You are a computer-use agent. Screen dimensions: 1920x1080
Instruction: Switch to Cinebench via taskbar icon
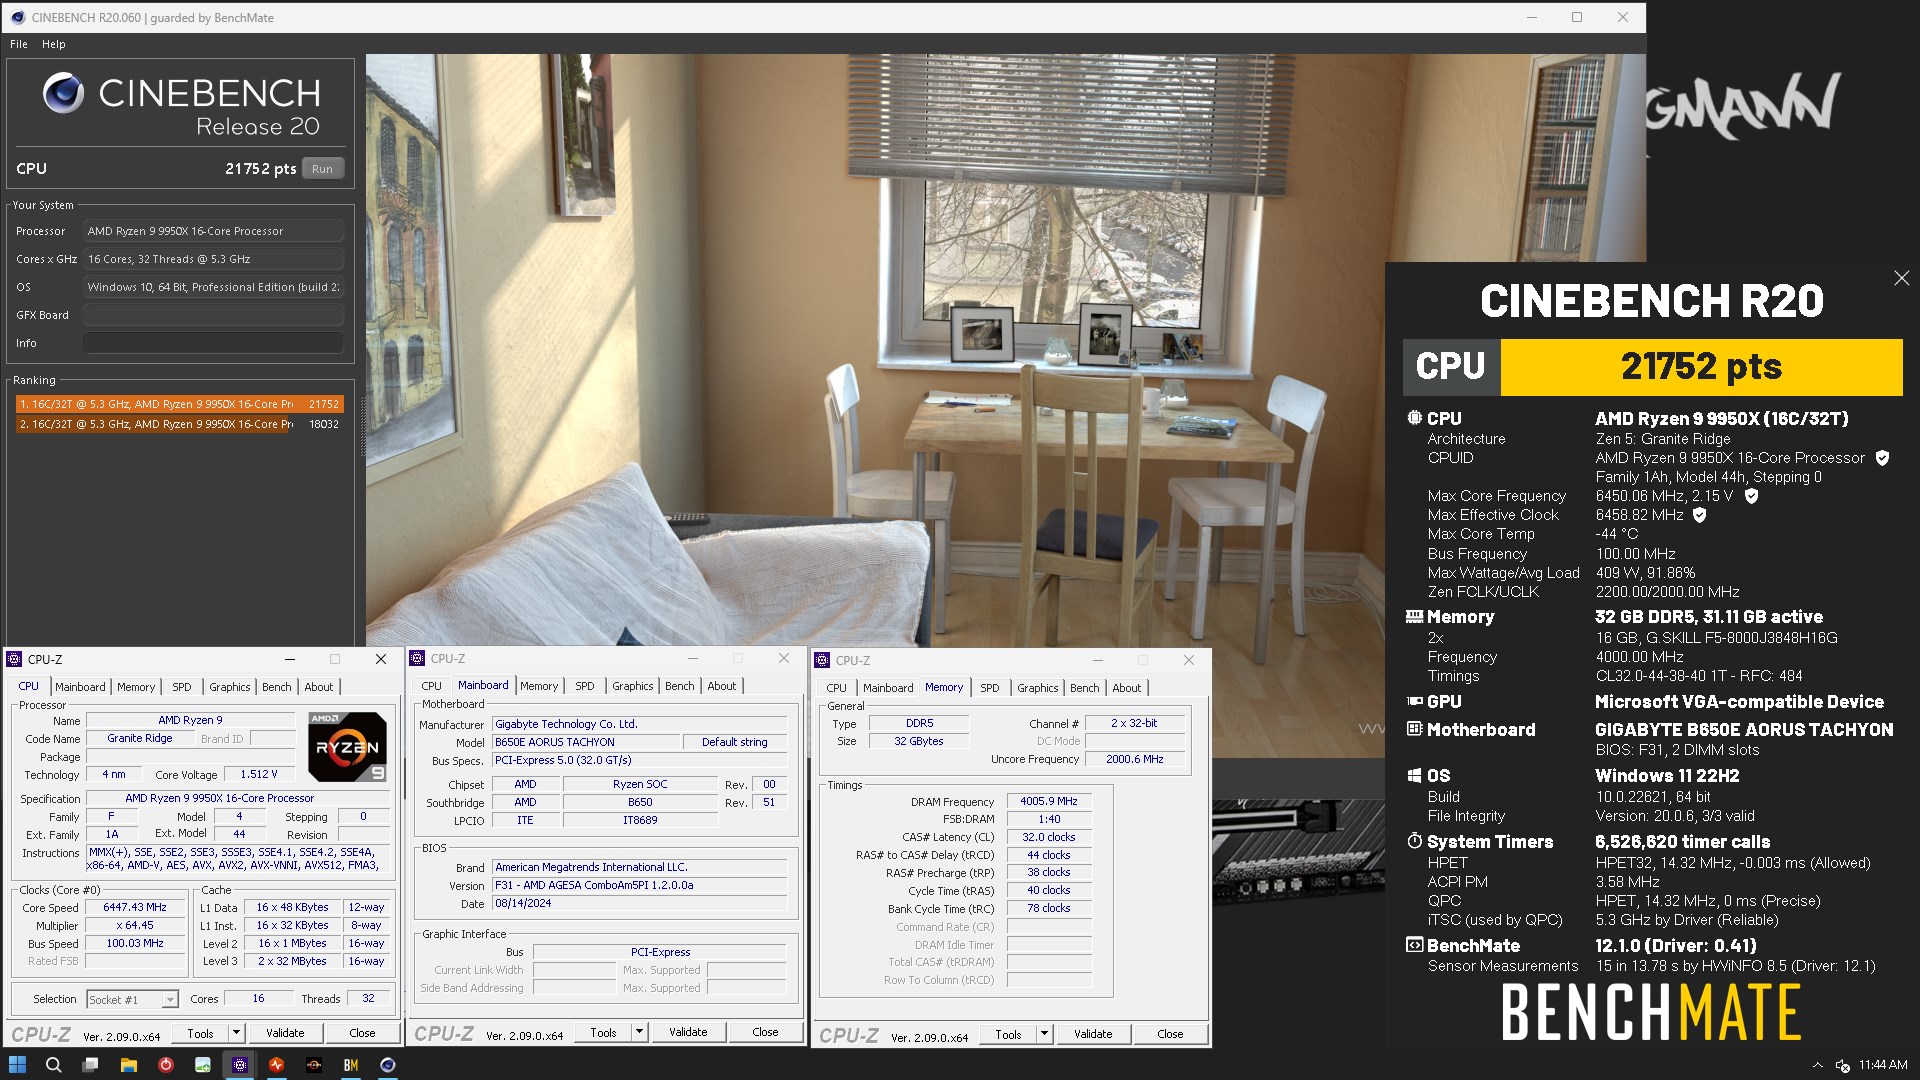tap(388, 1065)
